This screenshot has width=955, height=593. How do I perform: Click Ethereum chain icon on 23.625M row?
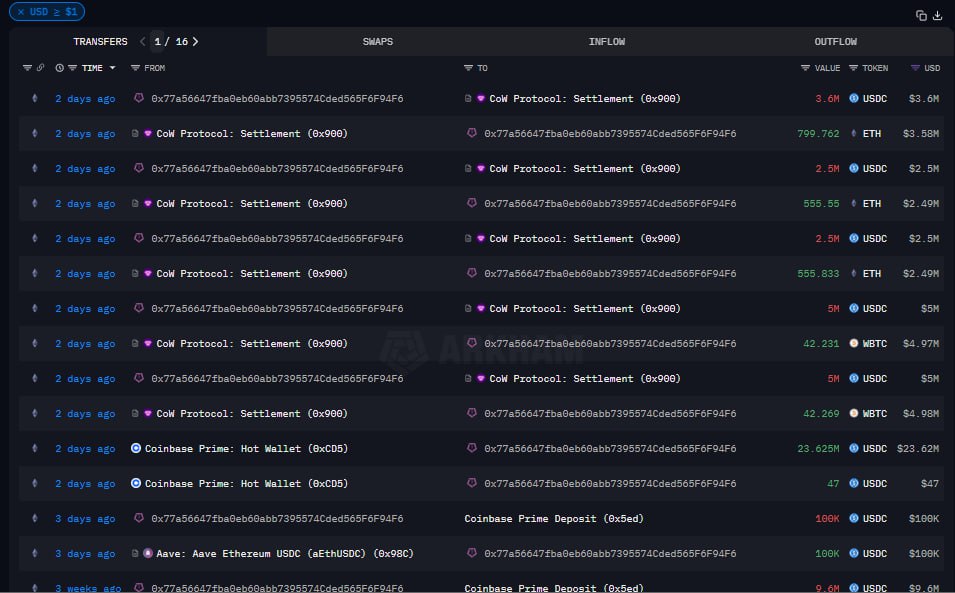[35, 448]
